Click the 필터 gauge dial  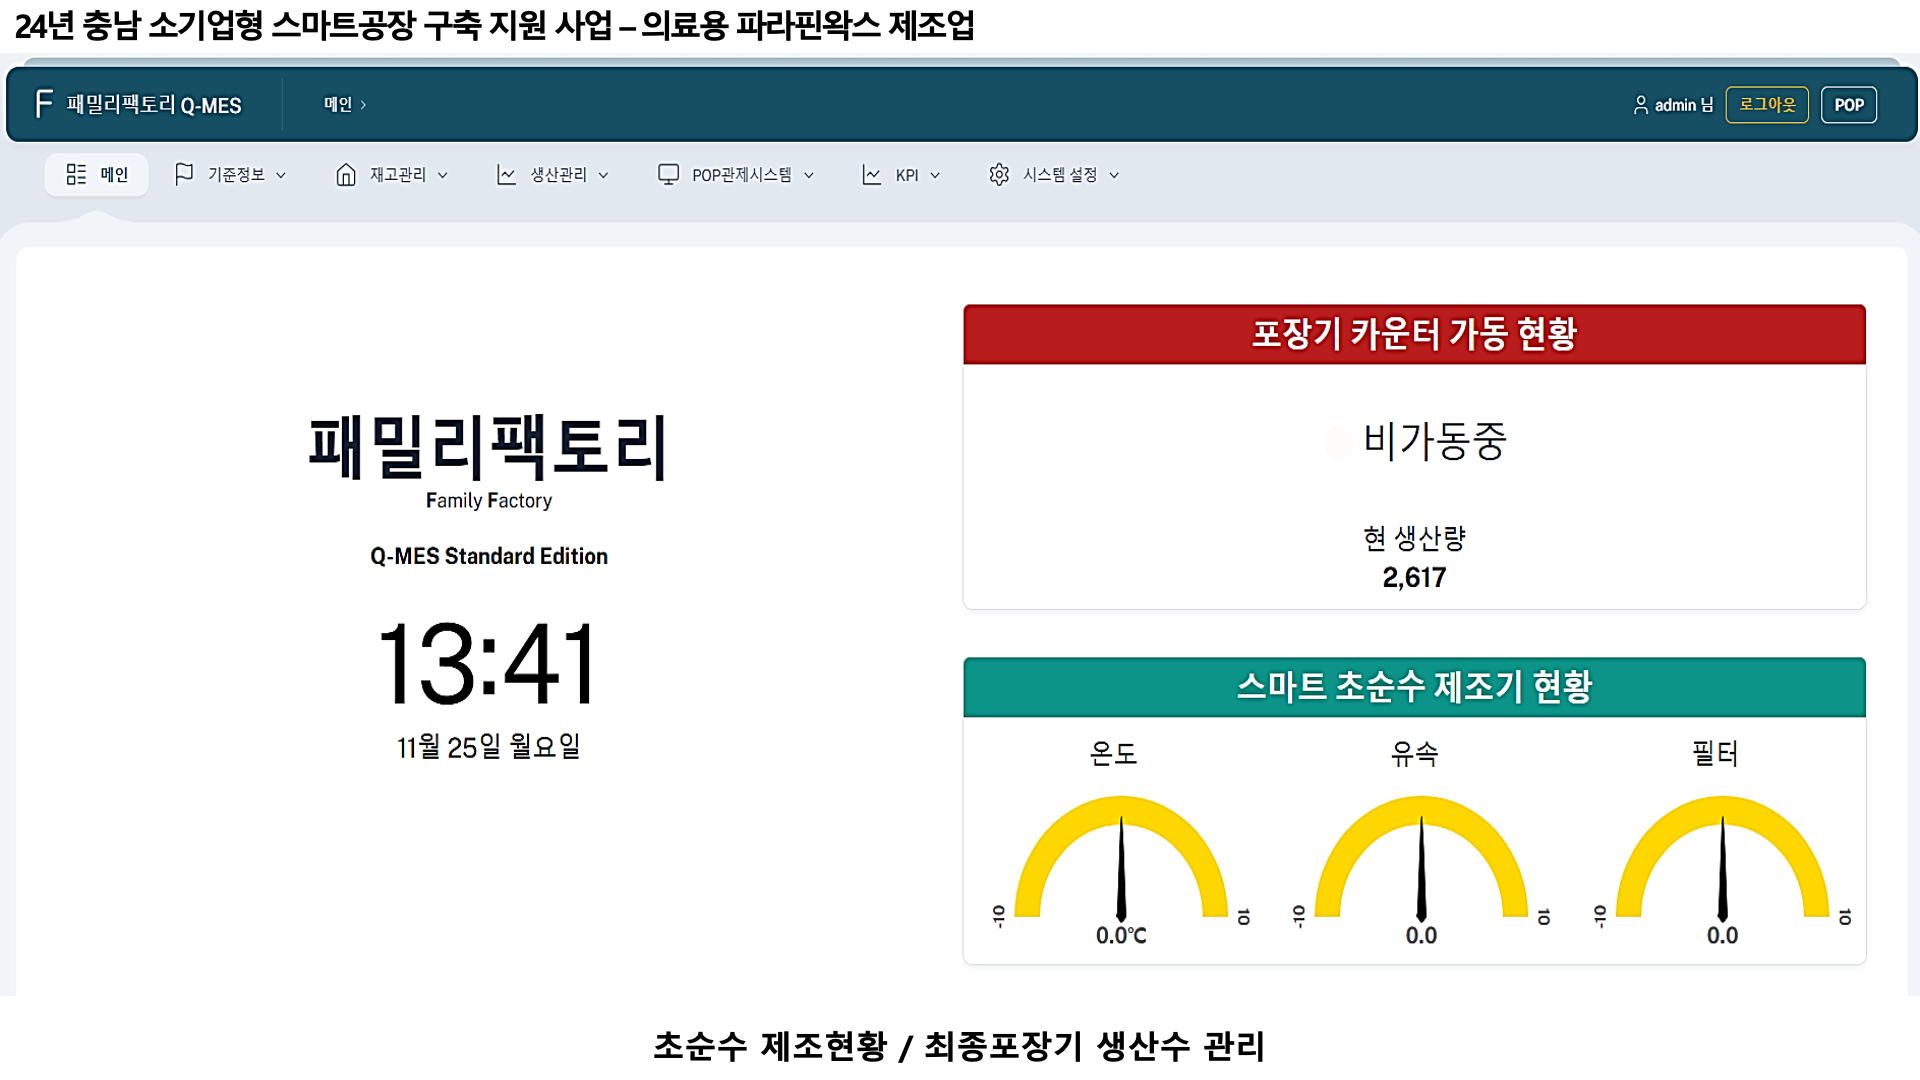(1722, 862)
